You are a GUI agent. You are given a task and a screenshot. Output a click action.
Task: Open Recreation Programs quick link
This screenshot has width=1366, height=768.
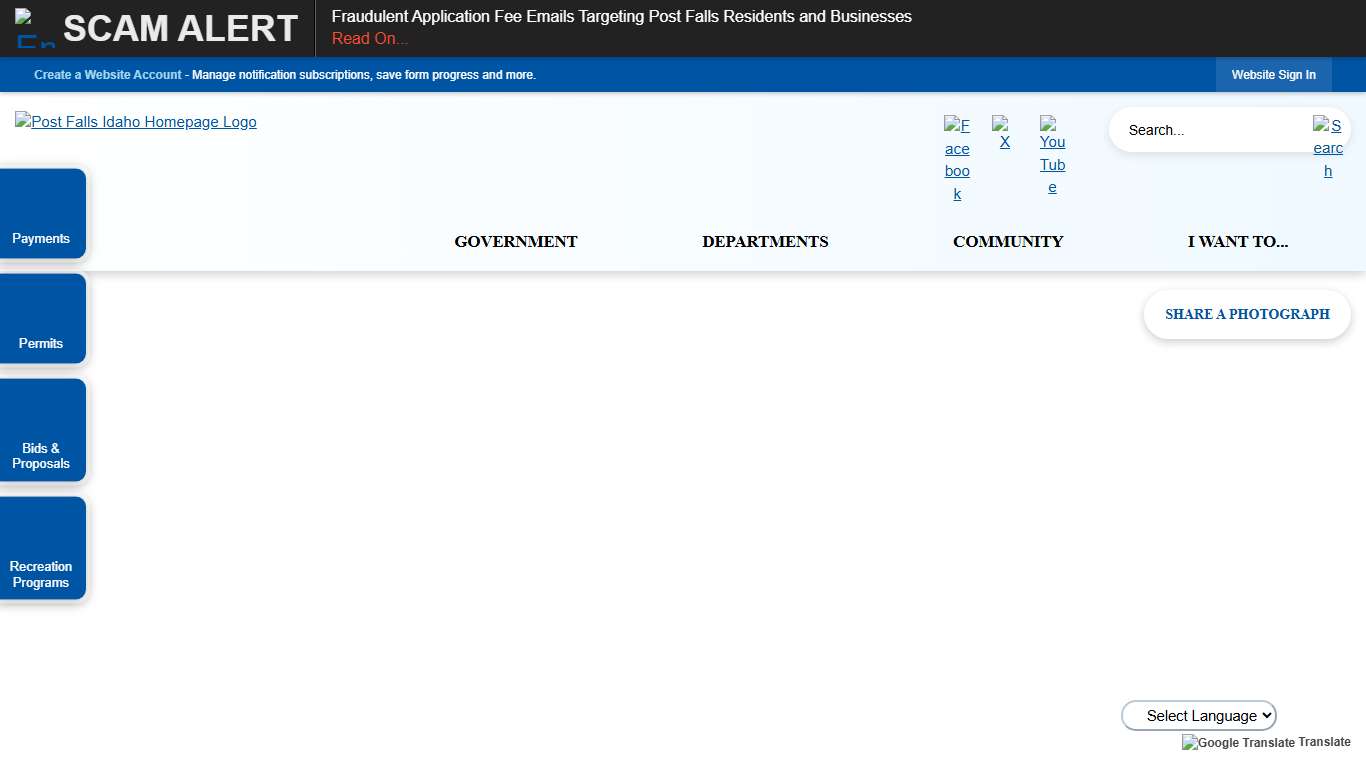tap(42, 549)
